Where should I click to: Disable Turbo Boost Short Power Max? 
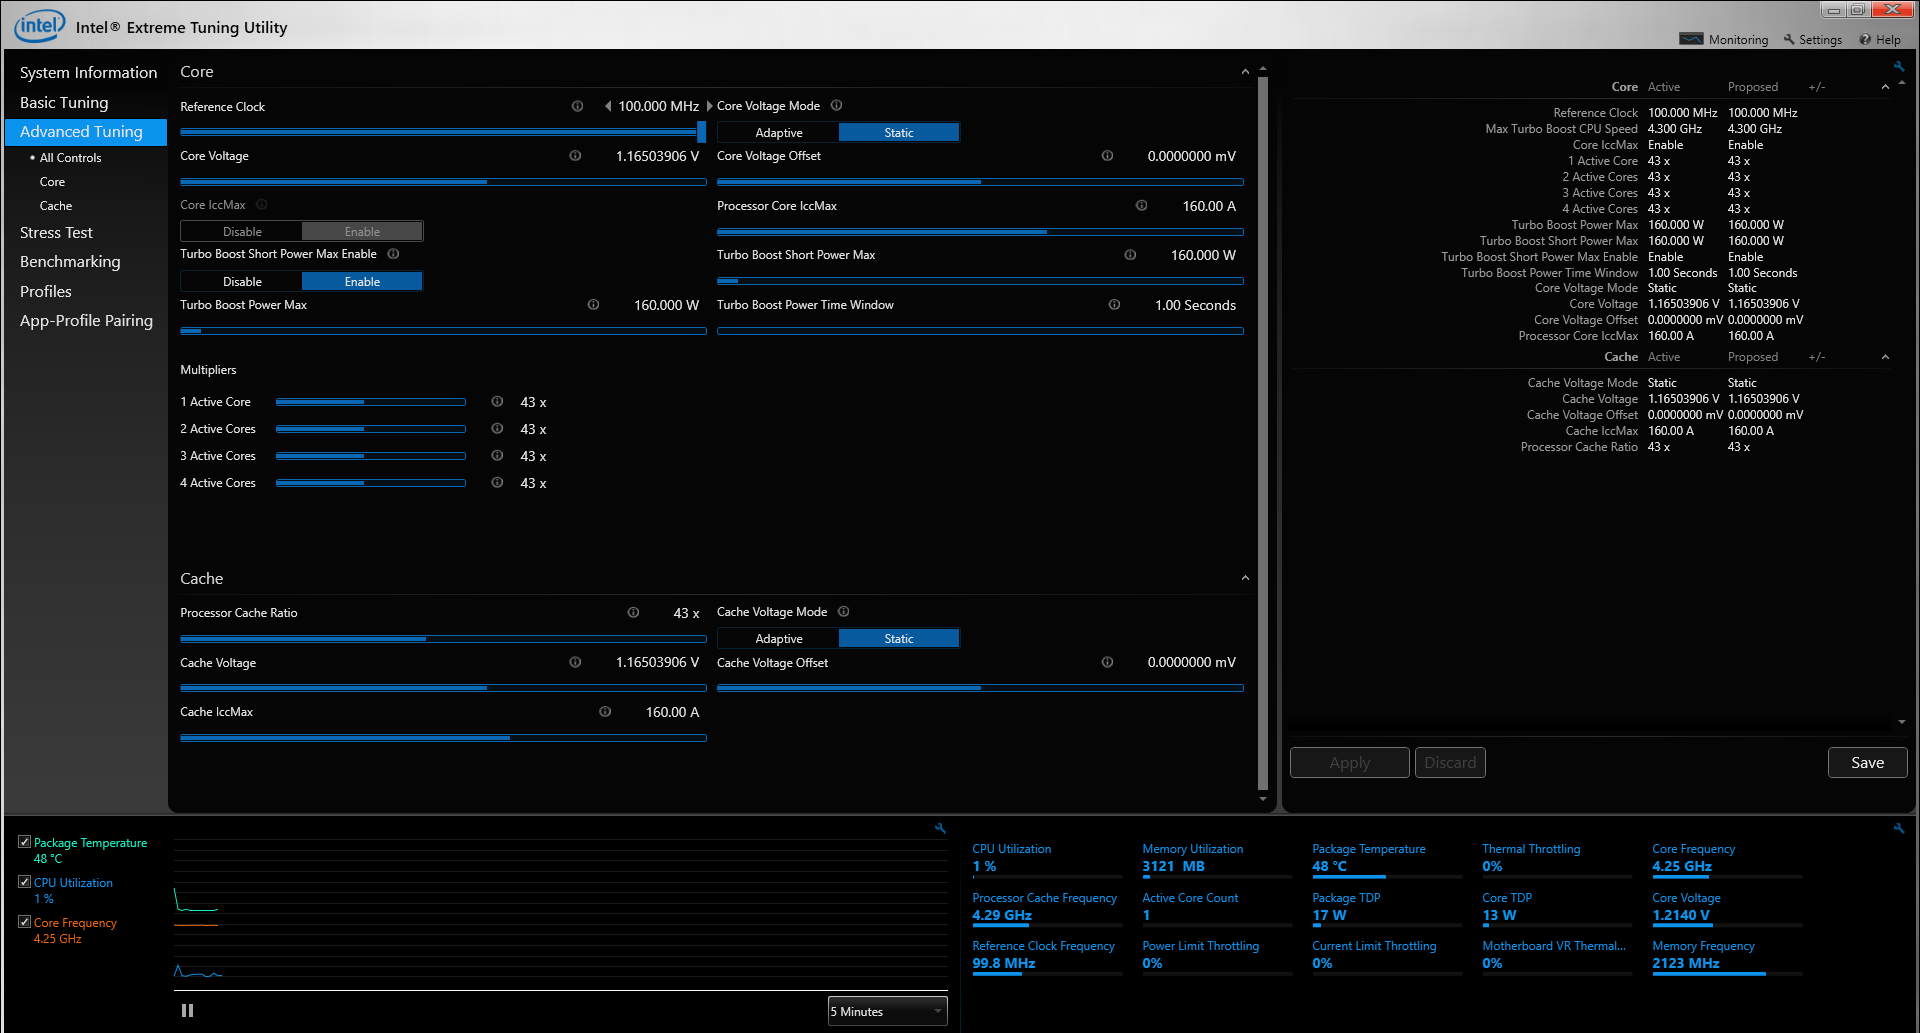point(242,282)
